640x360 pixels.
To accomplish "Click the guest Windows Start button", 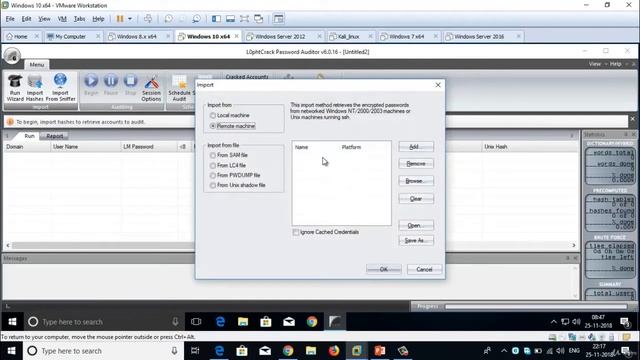I will point(12,322).
